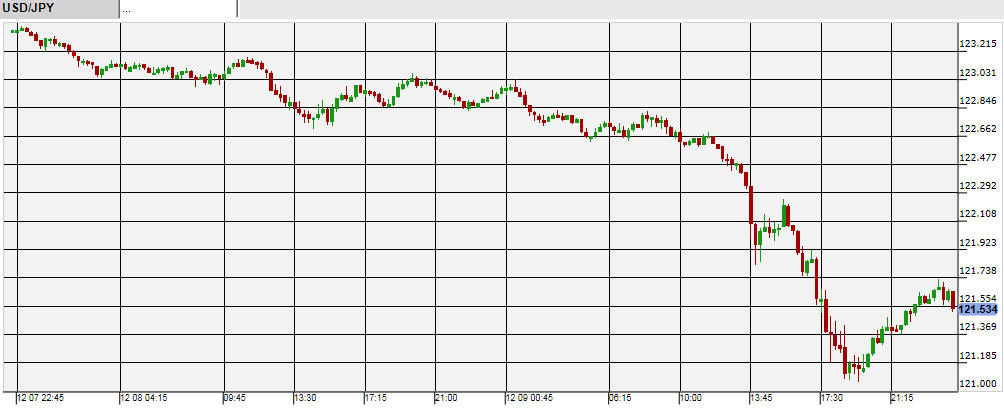
Task: Click the 123.031 price axis label
Action: pos(979,72)
